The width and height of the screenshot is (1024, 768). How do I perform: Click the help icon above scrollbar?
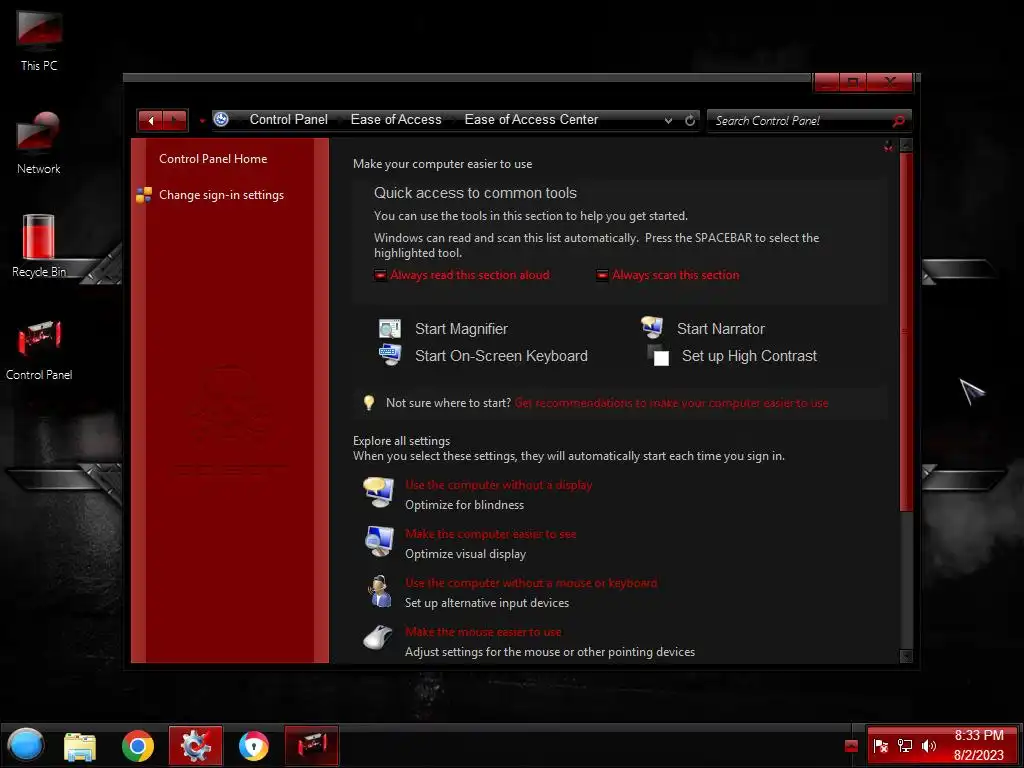point(888,146)
